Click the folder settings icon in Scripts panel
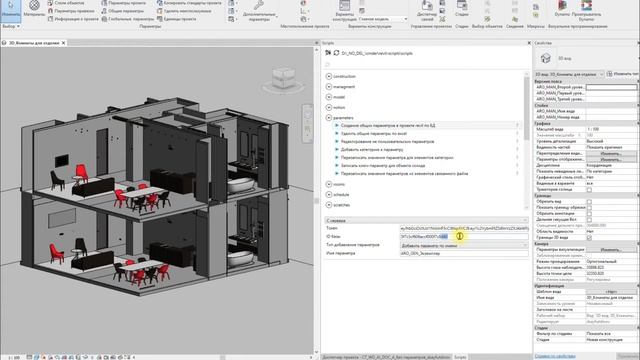 [x=328, y=53]
